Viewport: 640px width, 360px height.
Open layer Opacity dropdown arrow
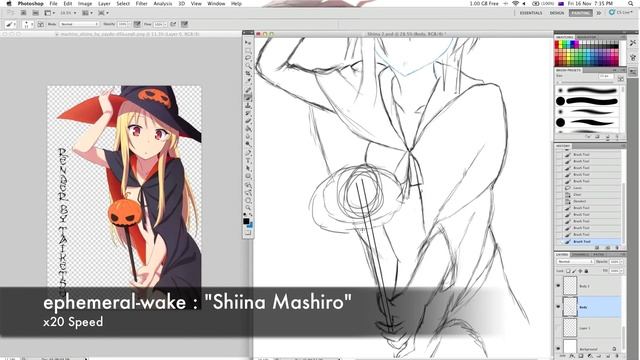[621, 262]
